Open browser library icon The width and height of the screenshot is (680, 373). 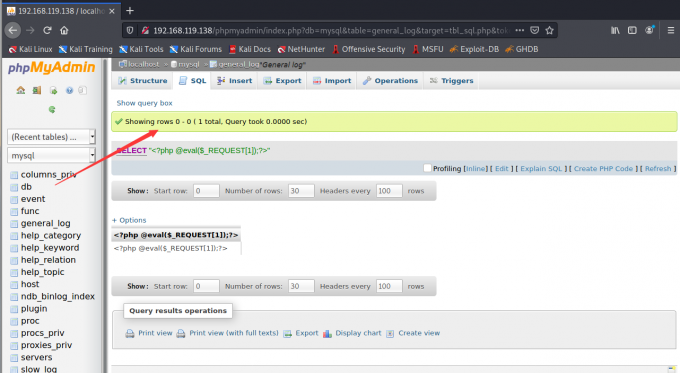(x=615, y=30)
